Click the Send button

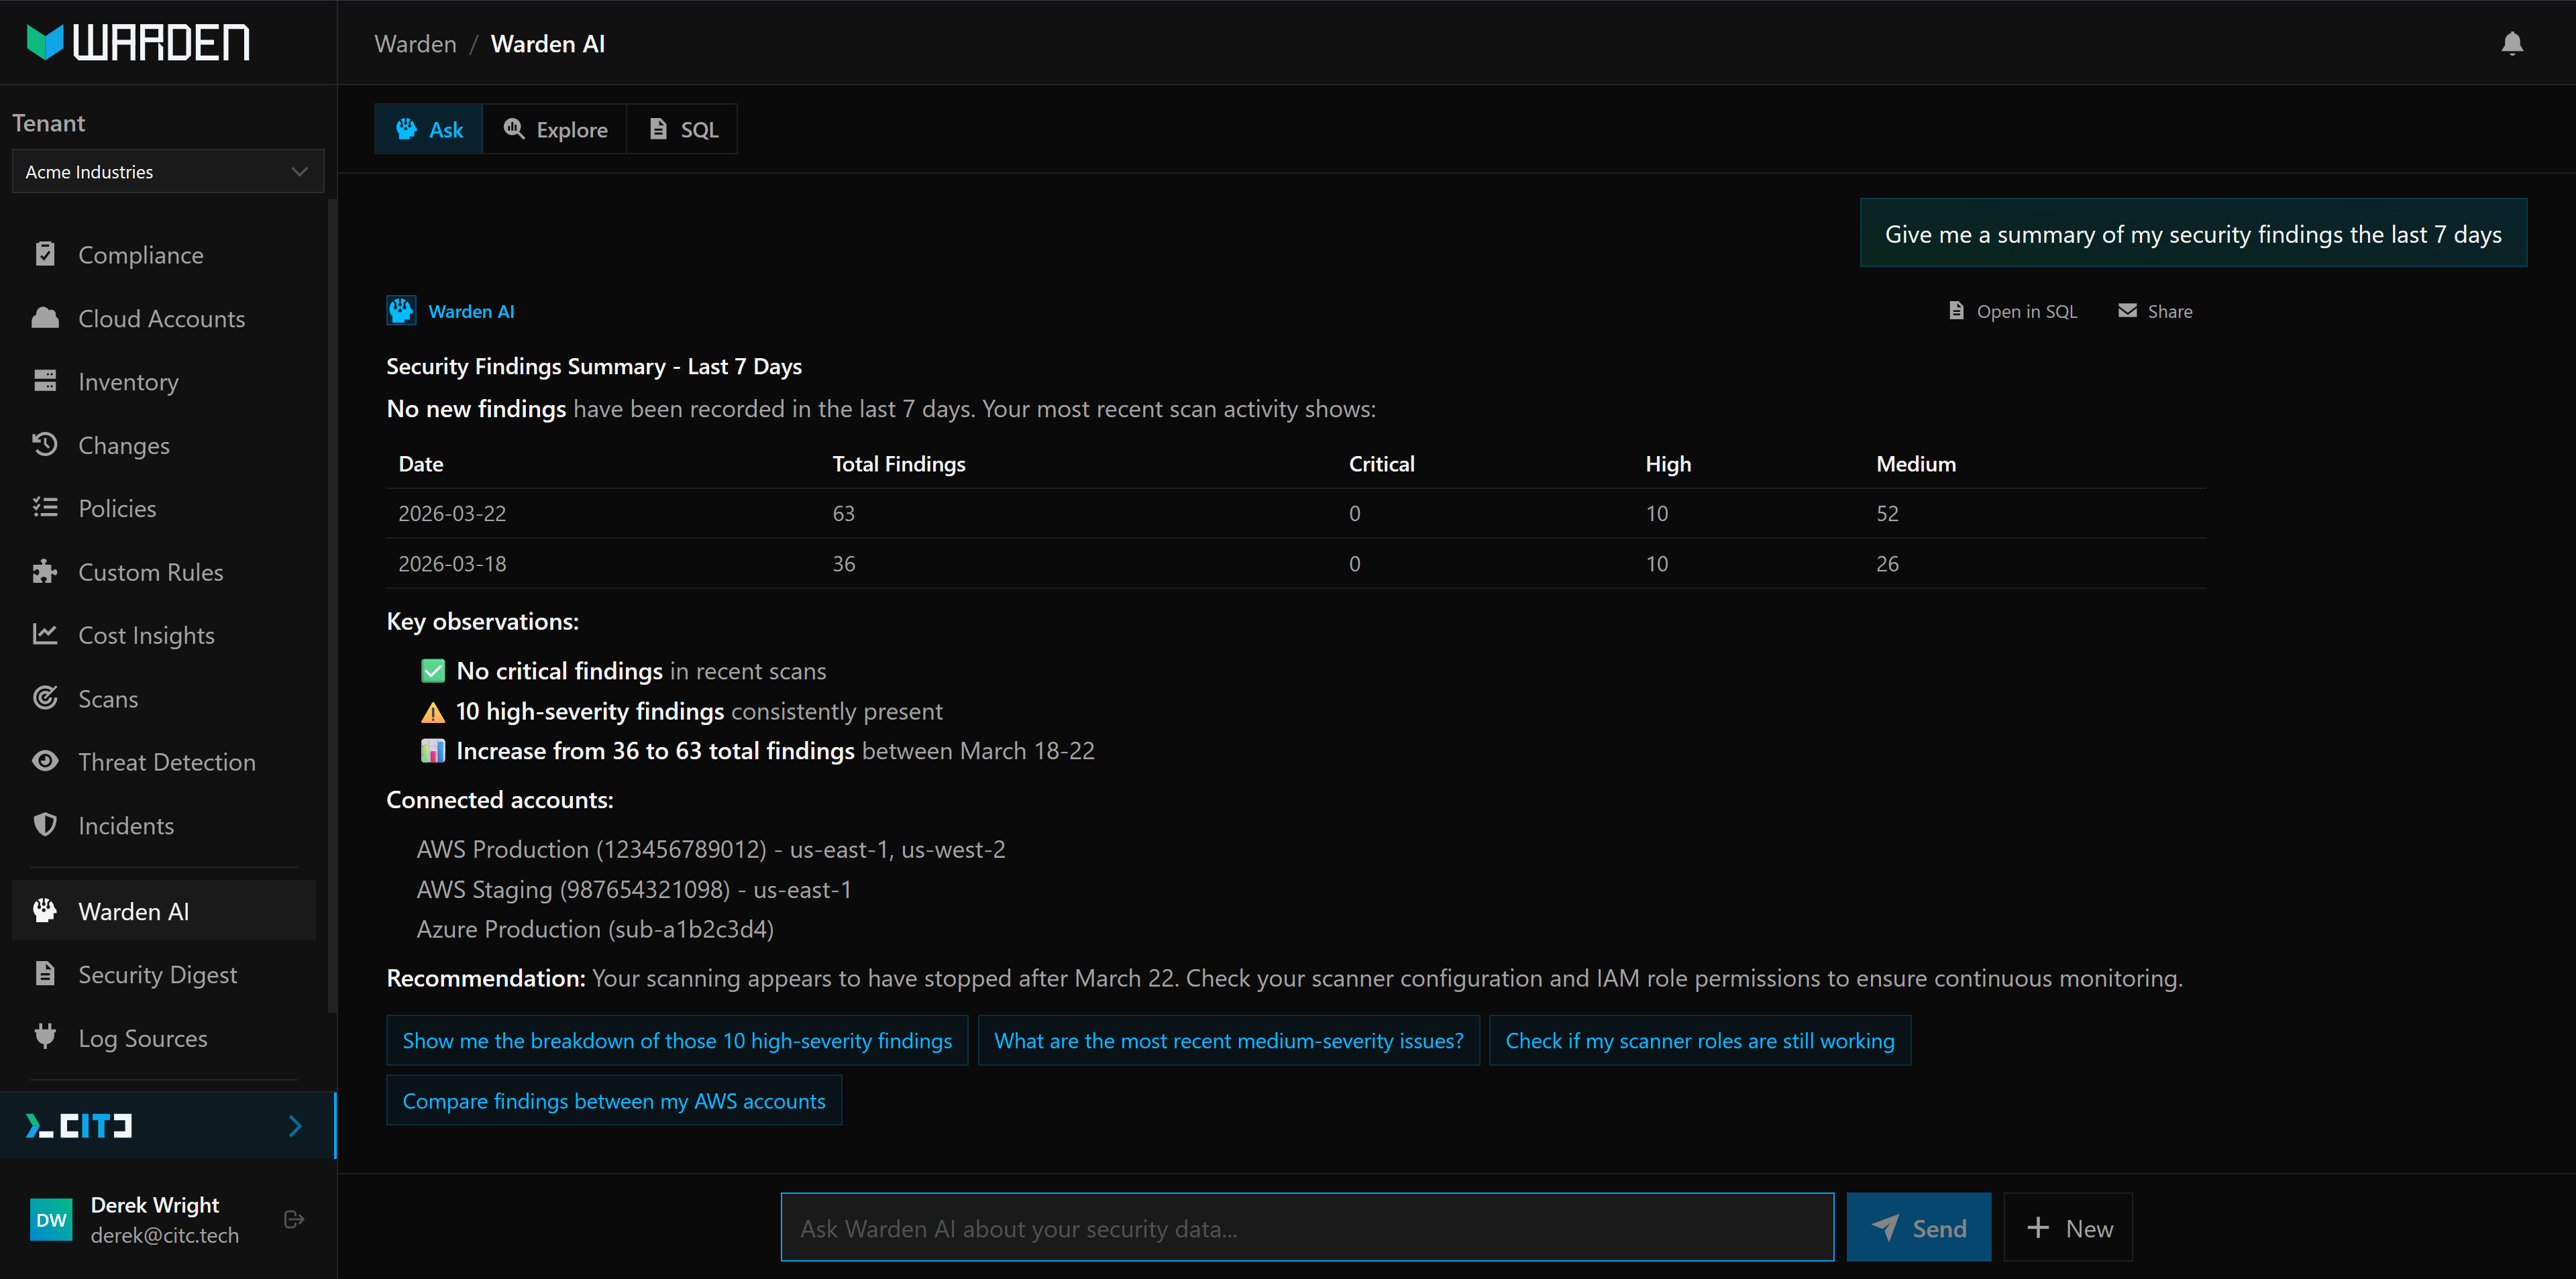click(x=1918, y=1227)
